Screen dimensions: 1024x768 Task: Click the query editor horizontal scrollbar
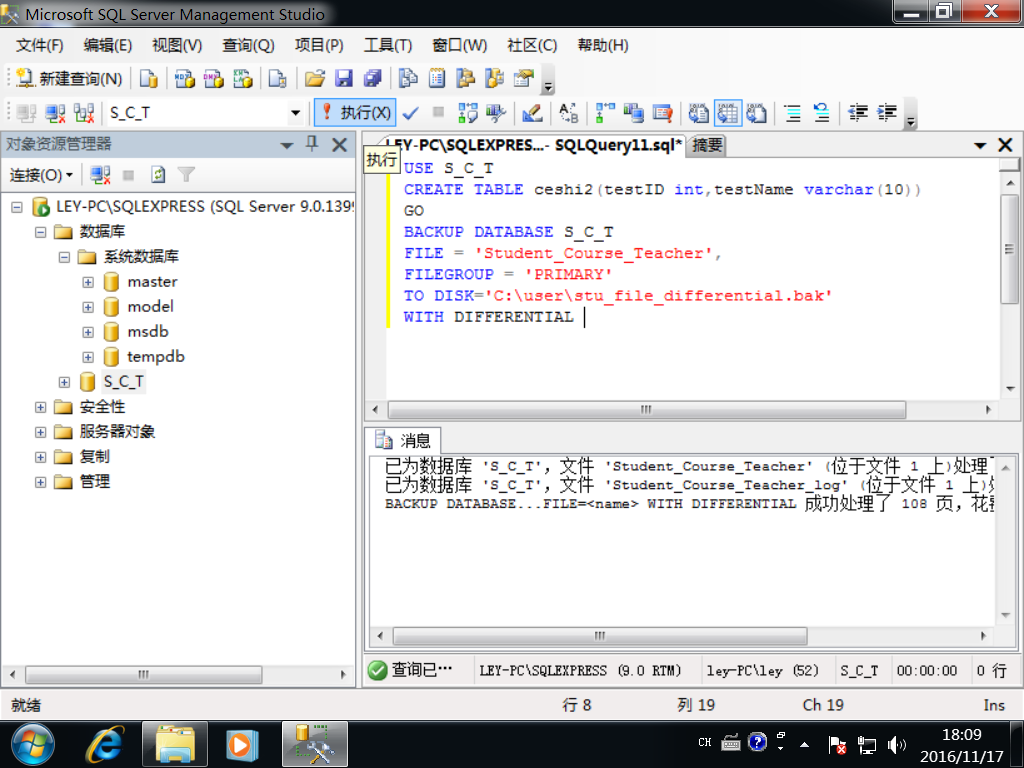647,410
